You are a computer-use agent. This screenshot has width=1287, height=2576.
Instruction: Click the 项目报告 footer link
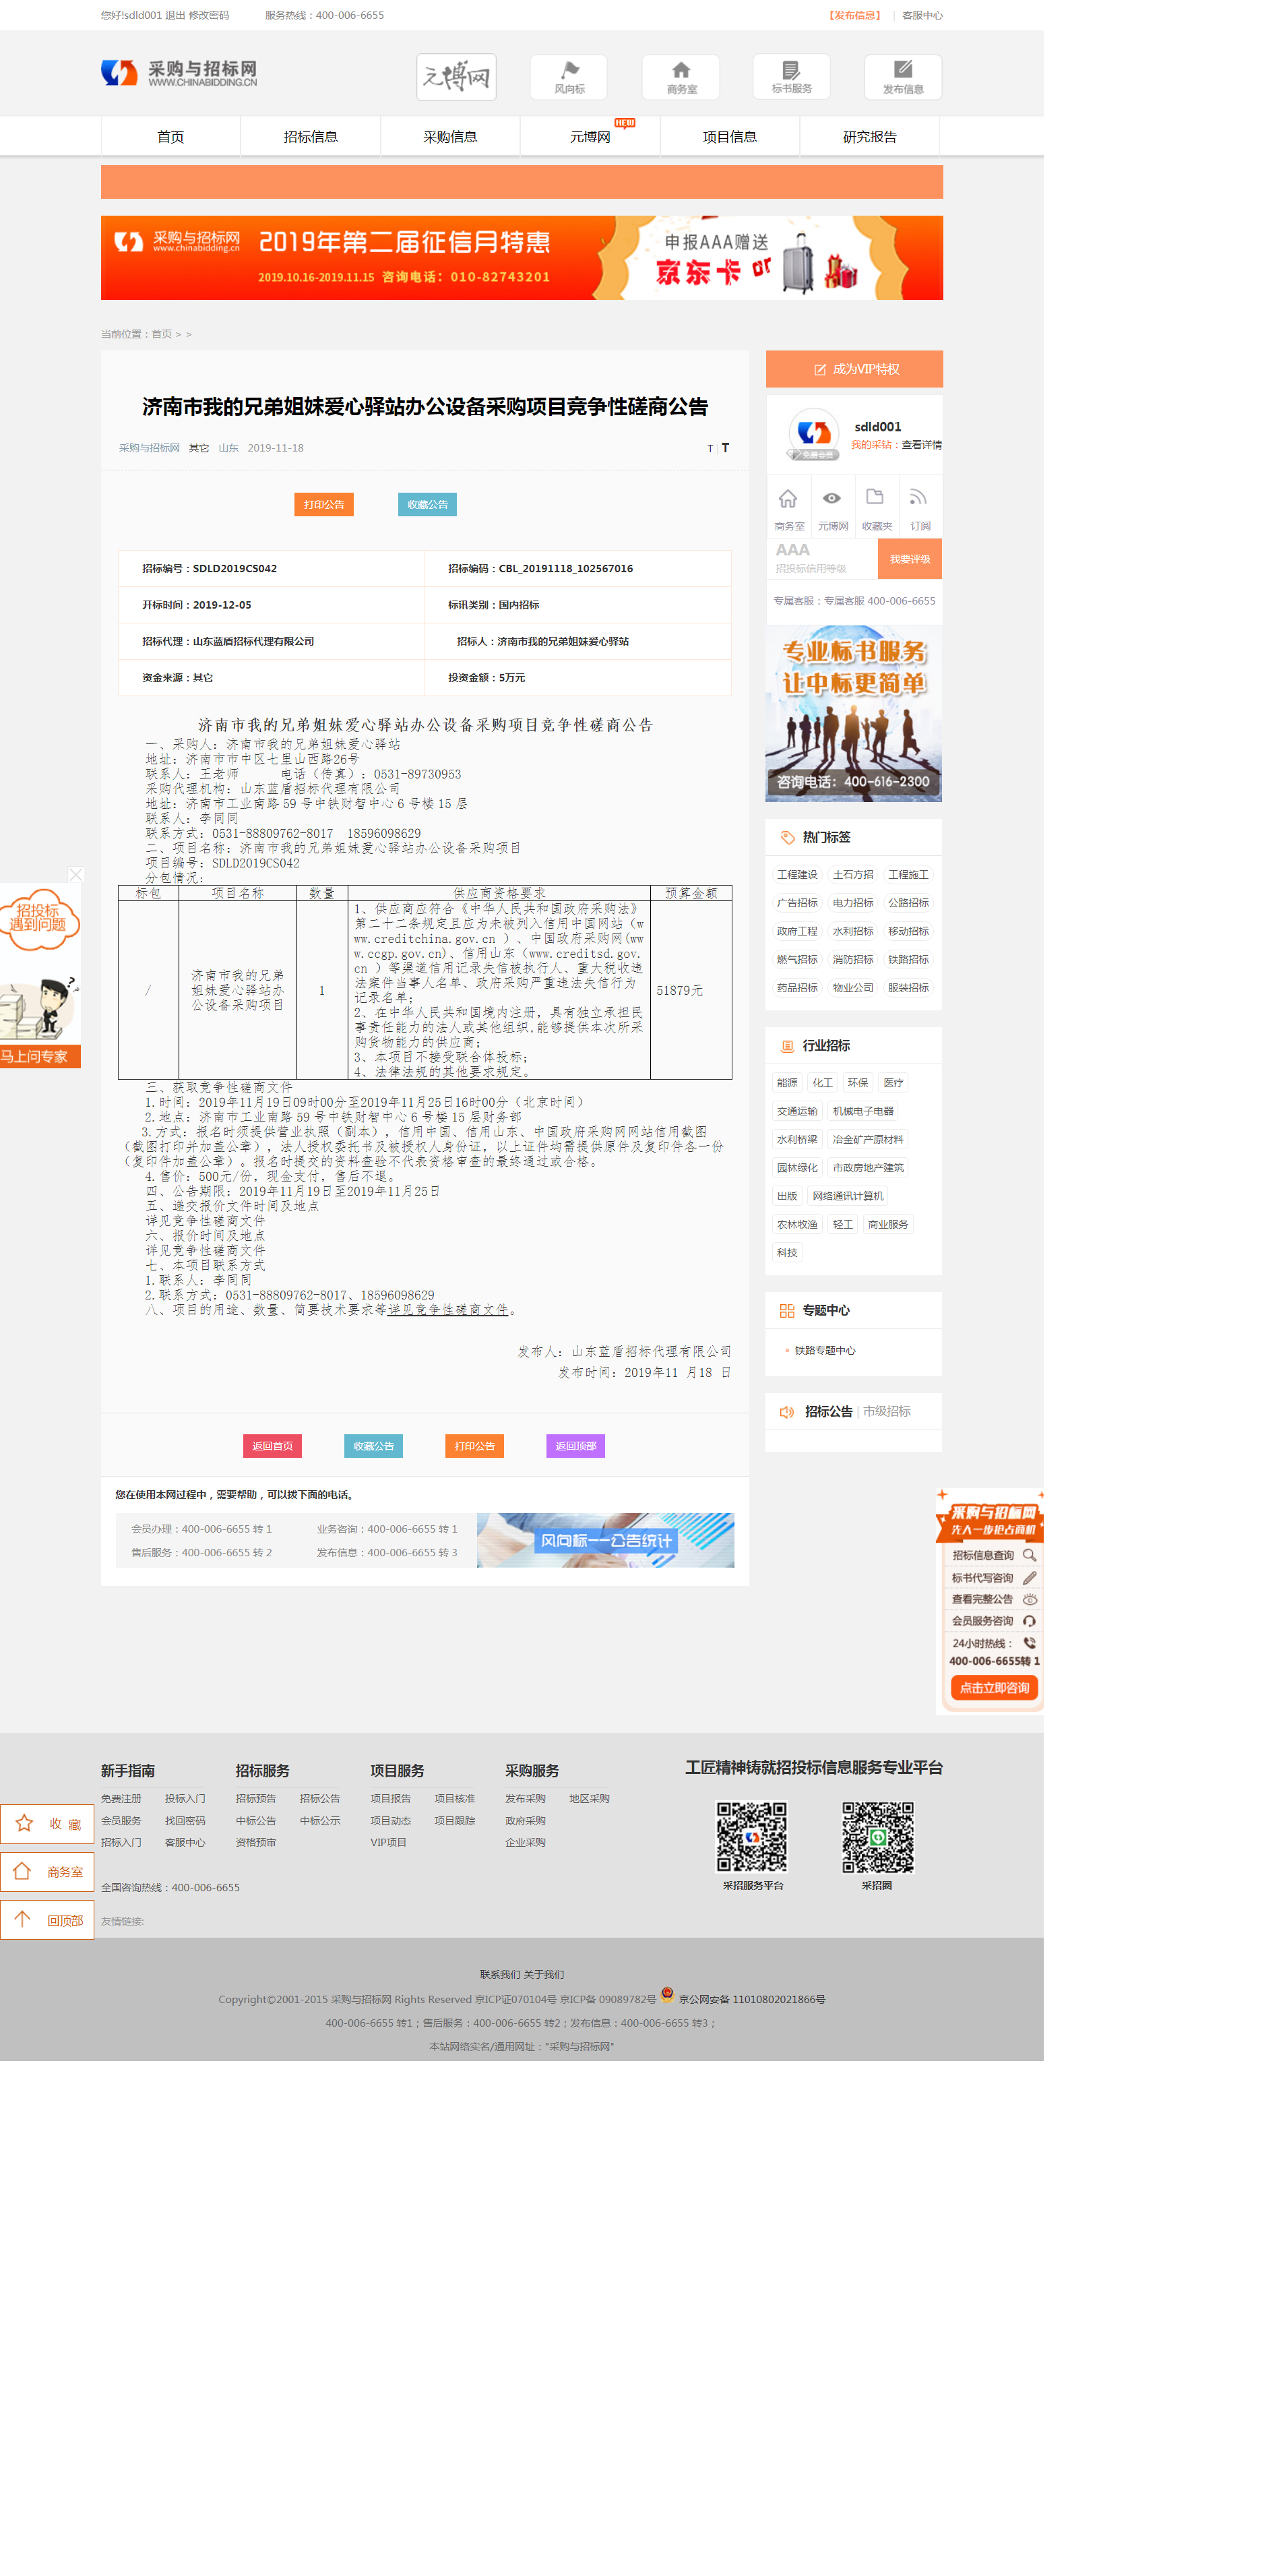390,1799
